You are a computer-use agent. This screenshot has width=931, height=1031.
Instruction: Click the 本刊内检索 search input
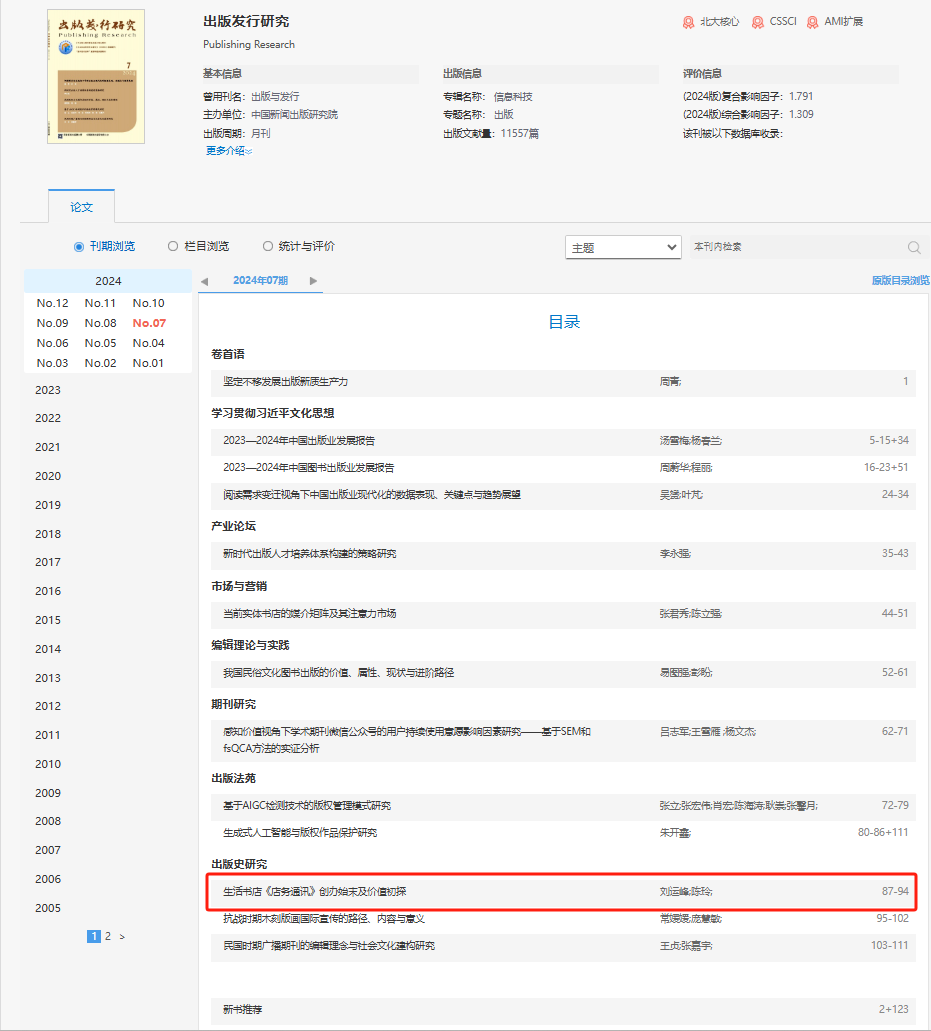pos(795,247)
